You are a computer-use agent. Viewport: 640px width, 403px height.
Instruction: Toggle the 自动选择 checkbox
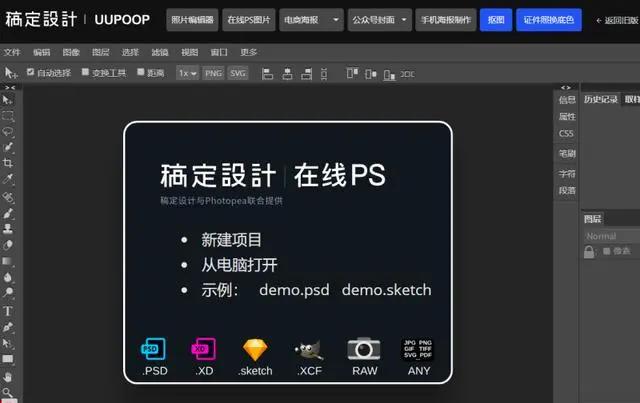30,72
